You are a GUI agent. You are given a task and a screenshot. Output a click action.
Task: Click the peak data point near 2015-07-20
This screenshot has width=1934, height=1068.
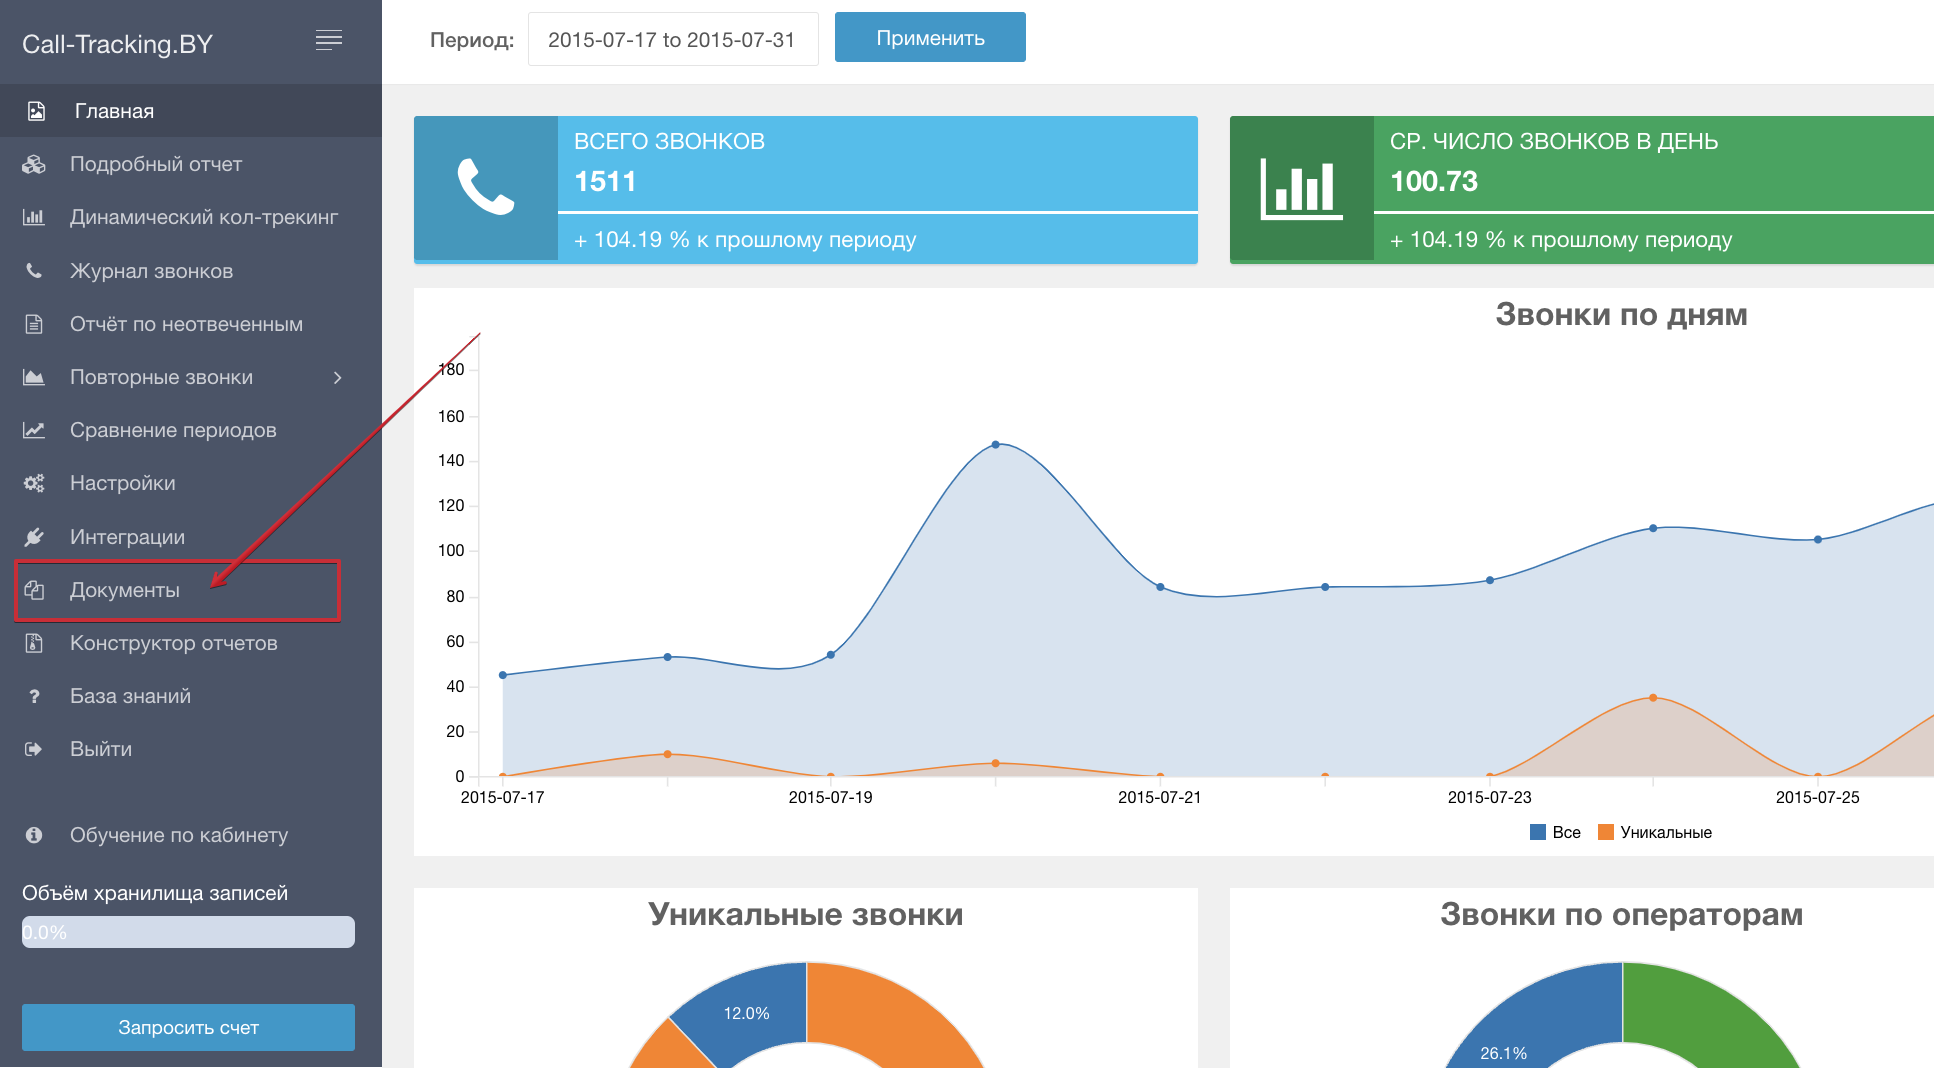coord(995,444)
